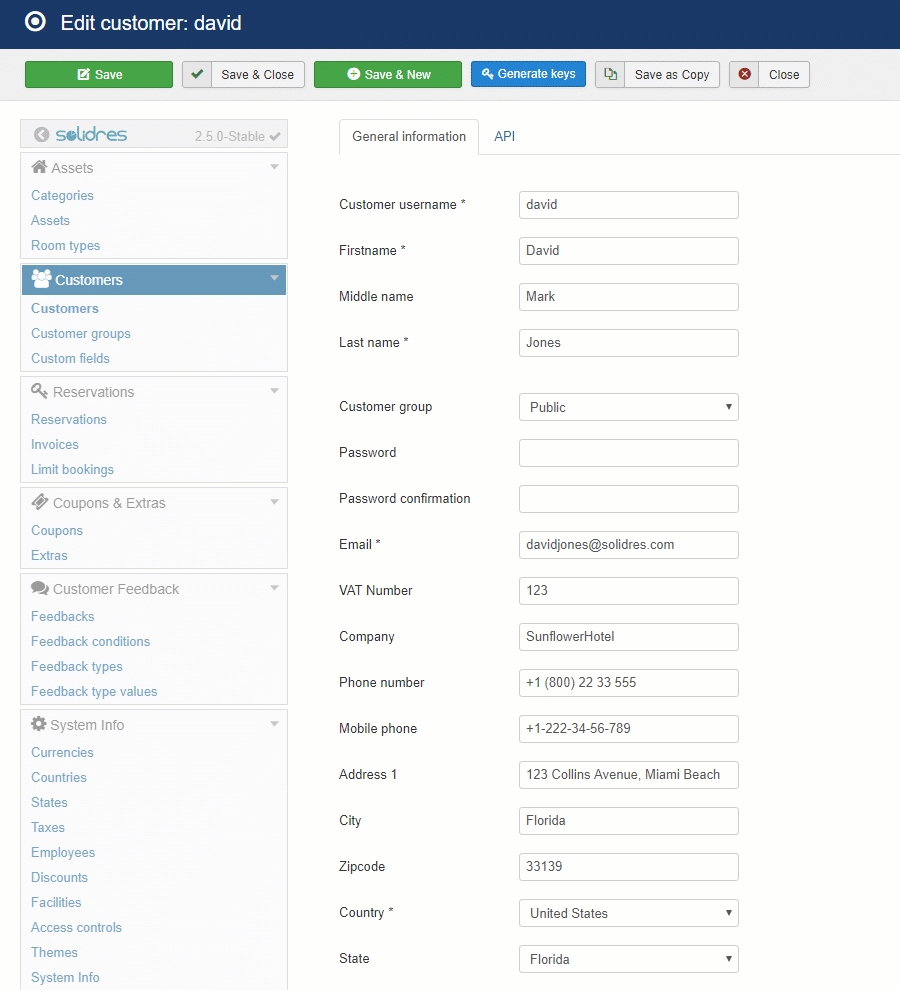The height and width of the screenshot is (990, 900).
Task: Click the checkmark icon on Save & Close
Action: [196, 74]
